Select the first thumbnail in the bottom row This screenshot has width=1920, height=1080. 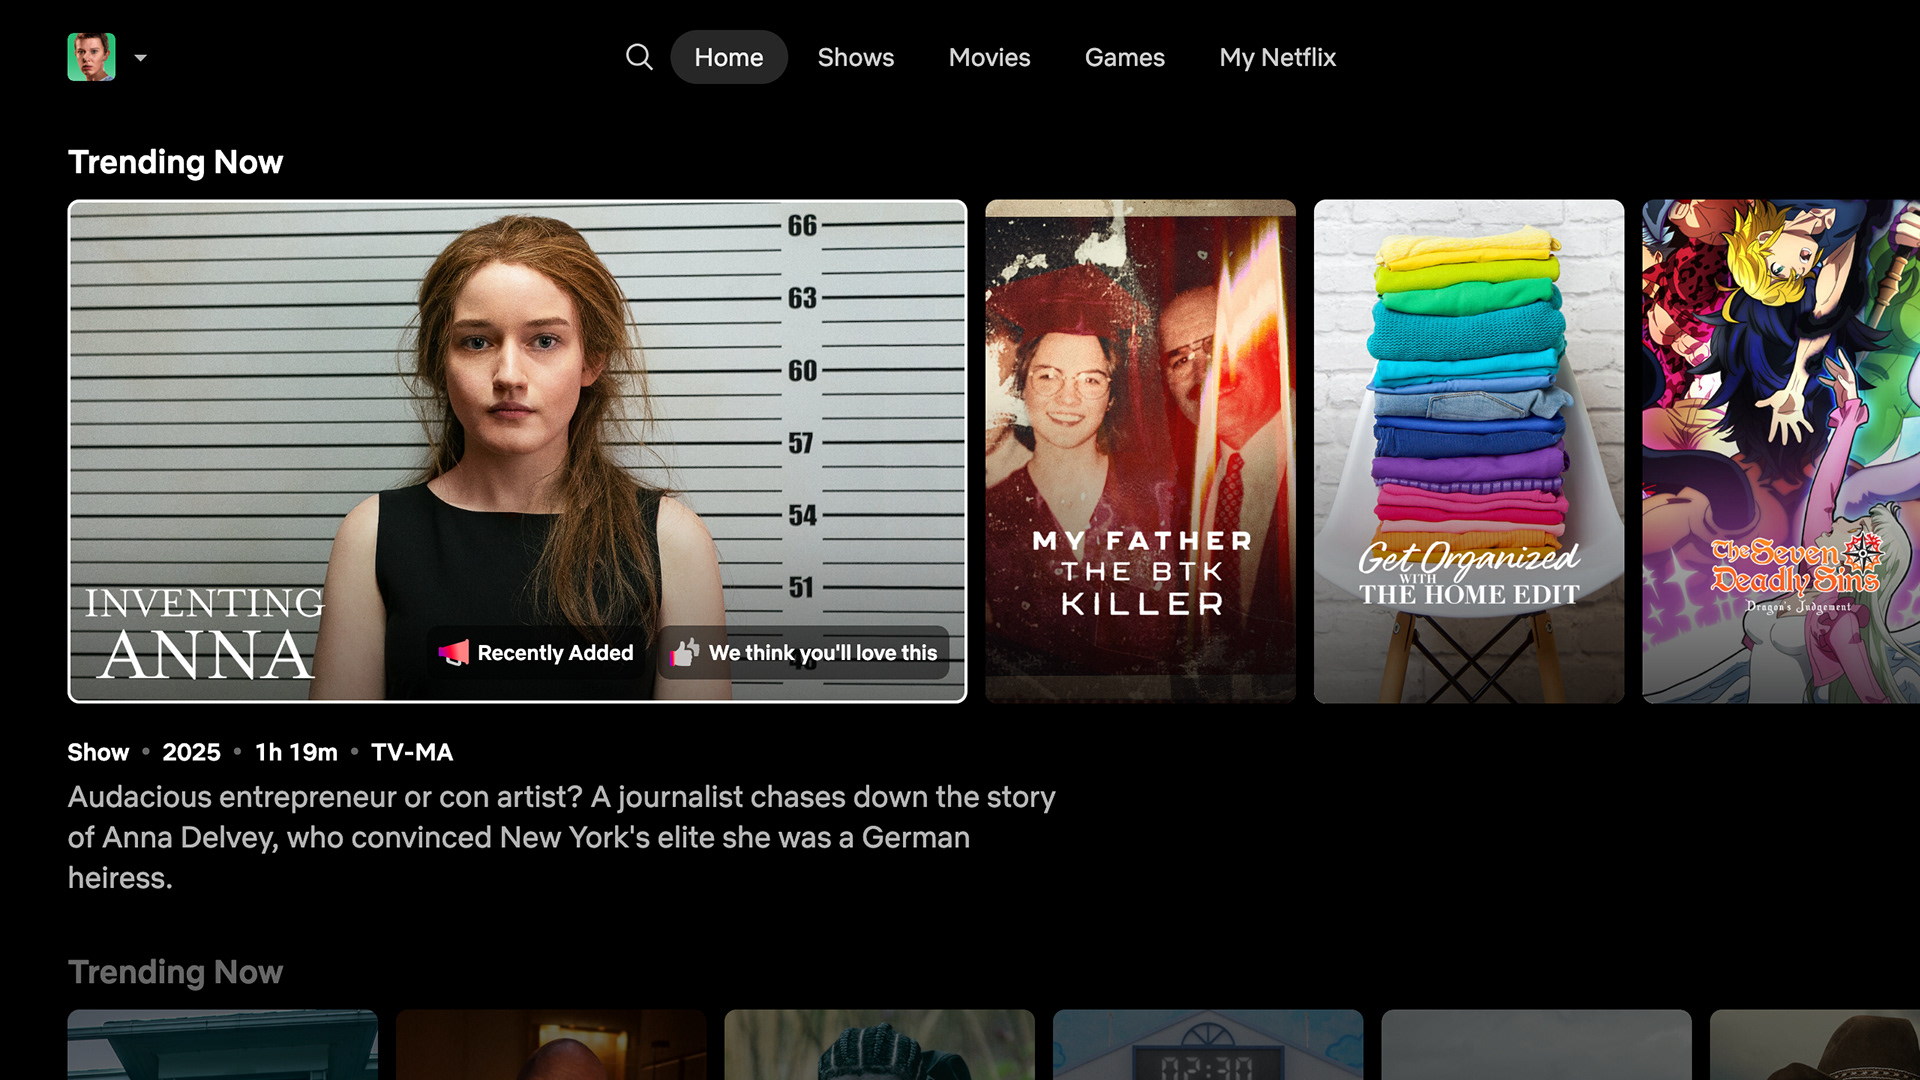coord(222,1044)
